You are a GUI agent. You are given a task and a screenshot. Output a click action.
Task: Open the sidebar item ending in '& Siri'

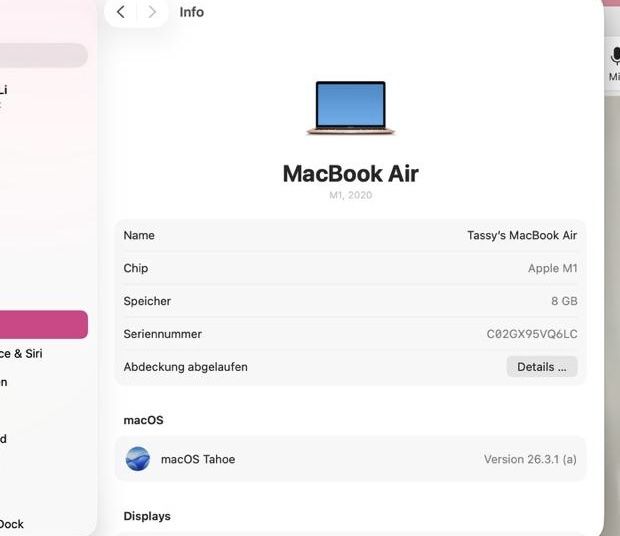(21, 353)
